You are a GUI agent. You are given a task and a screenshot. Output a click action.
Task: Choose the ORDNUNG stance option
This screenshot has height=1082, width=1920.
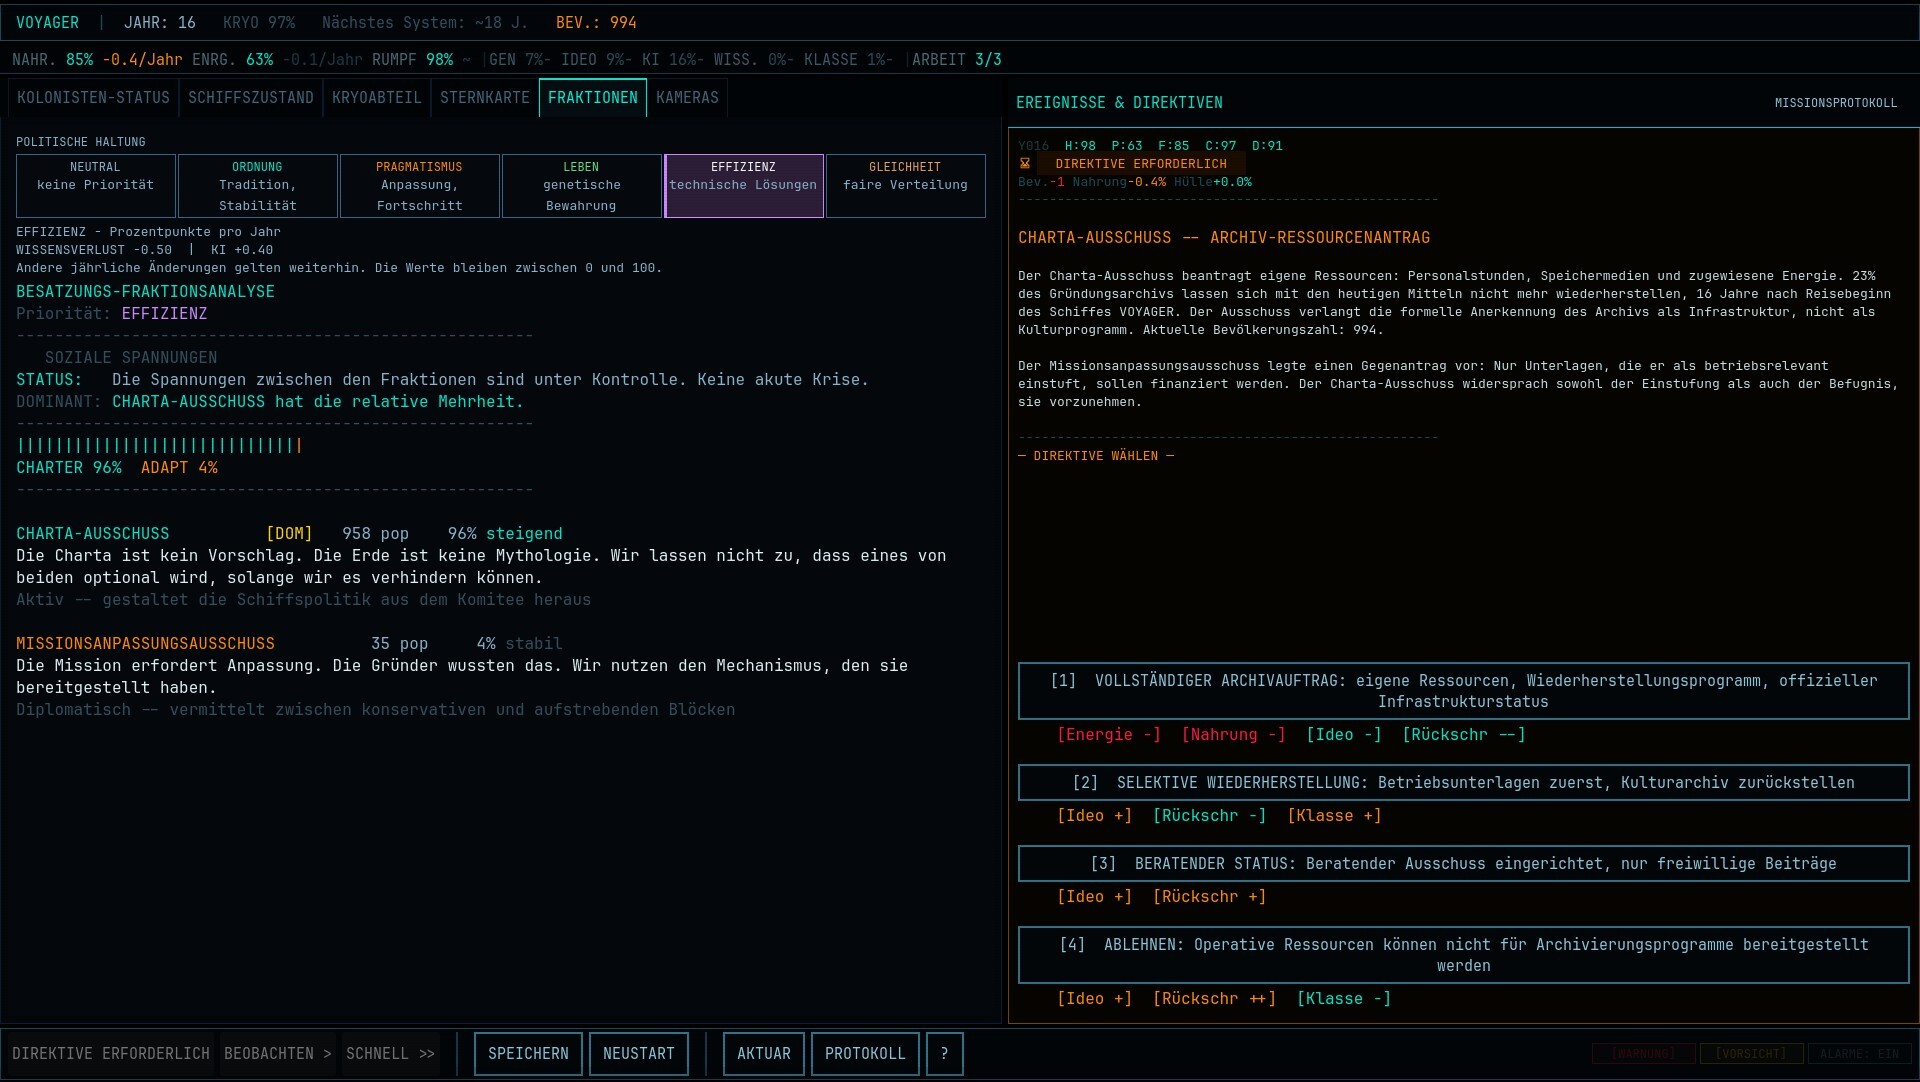click(258, 186)
